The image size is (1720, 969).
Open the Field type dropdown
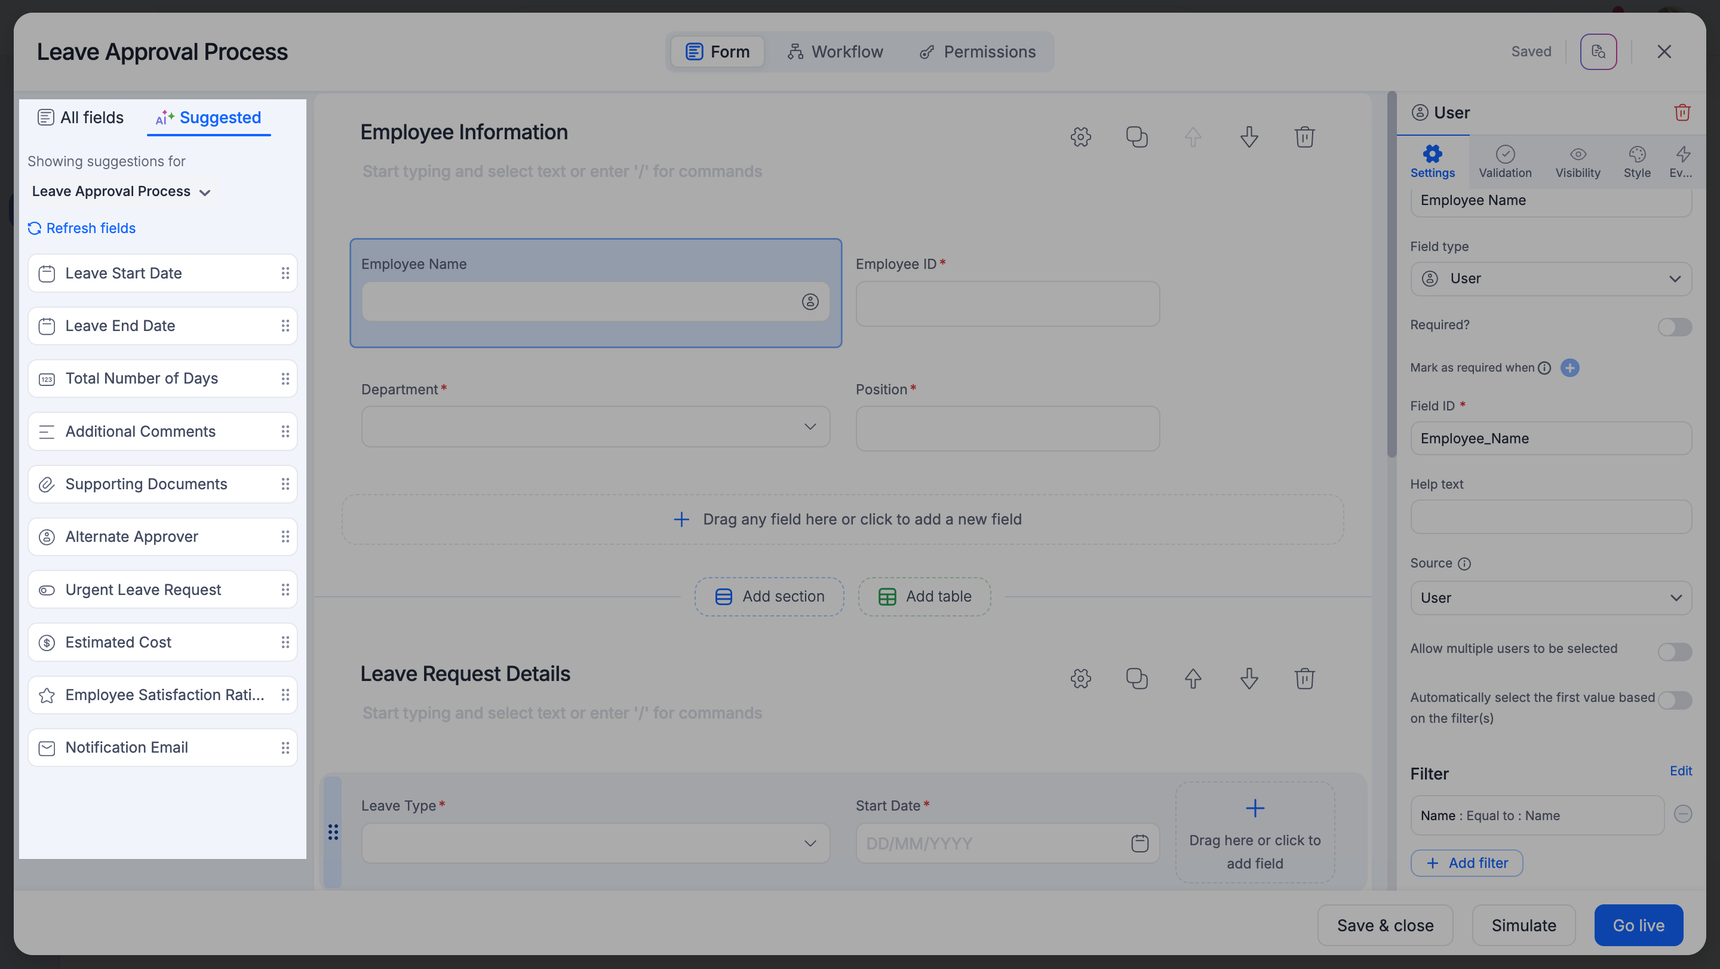click(x=1550, y=279)
